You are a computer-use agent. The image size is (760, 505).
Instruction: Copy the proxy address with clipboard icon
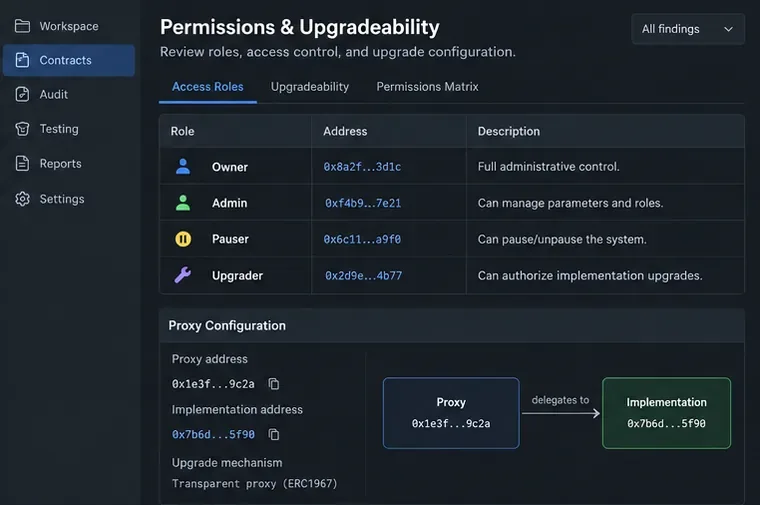coord(274,384)
